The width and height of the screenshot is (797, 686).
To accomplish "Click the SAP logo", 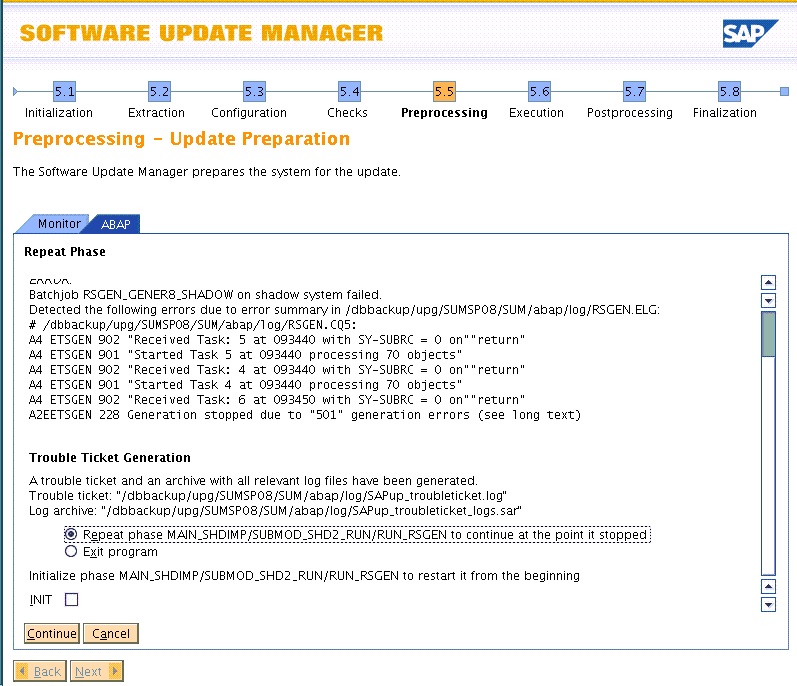I will pyautogui.click(x=750, y=34).
